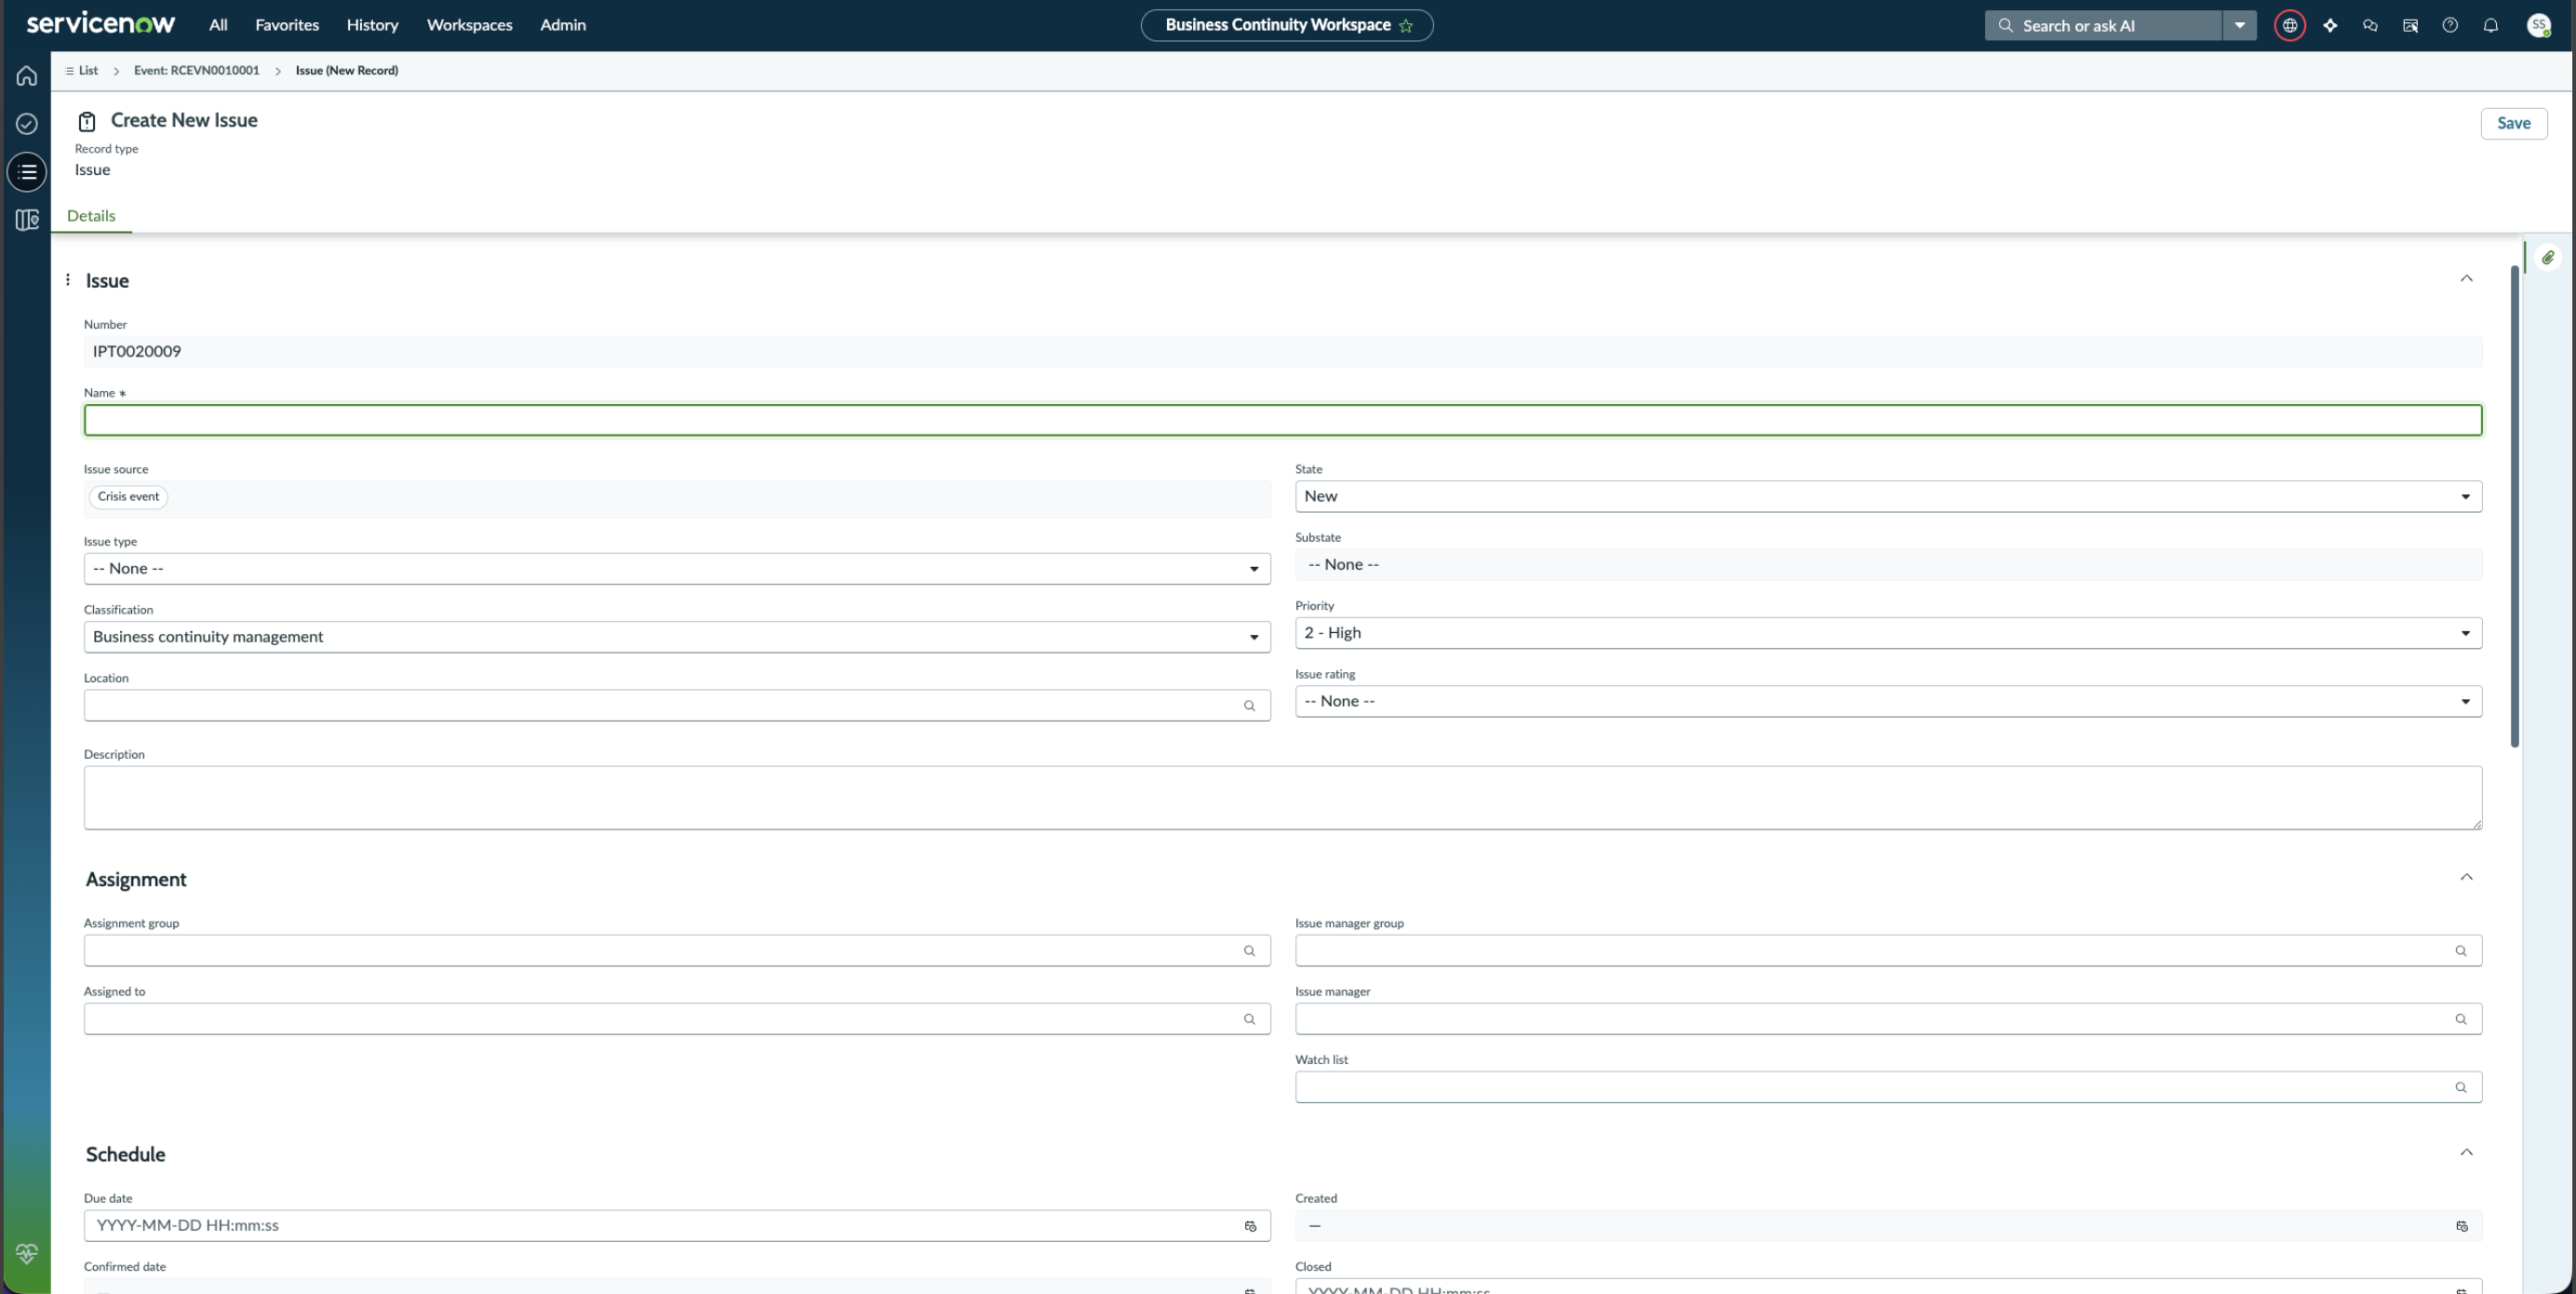Open the SS user avatar menu
The width and height of the screenshot is (2576, 1294).
coord(2539,26)
